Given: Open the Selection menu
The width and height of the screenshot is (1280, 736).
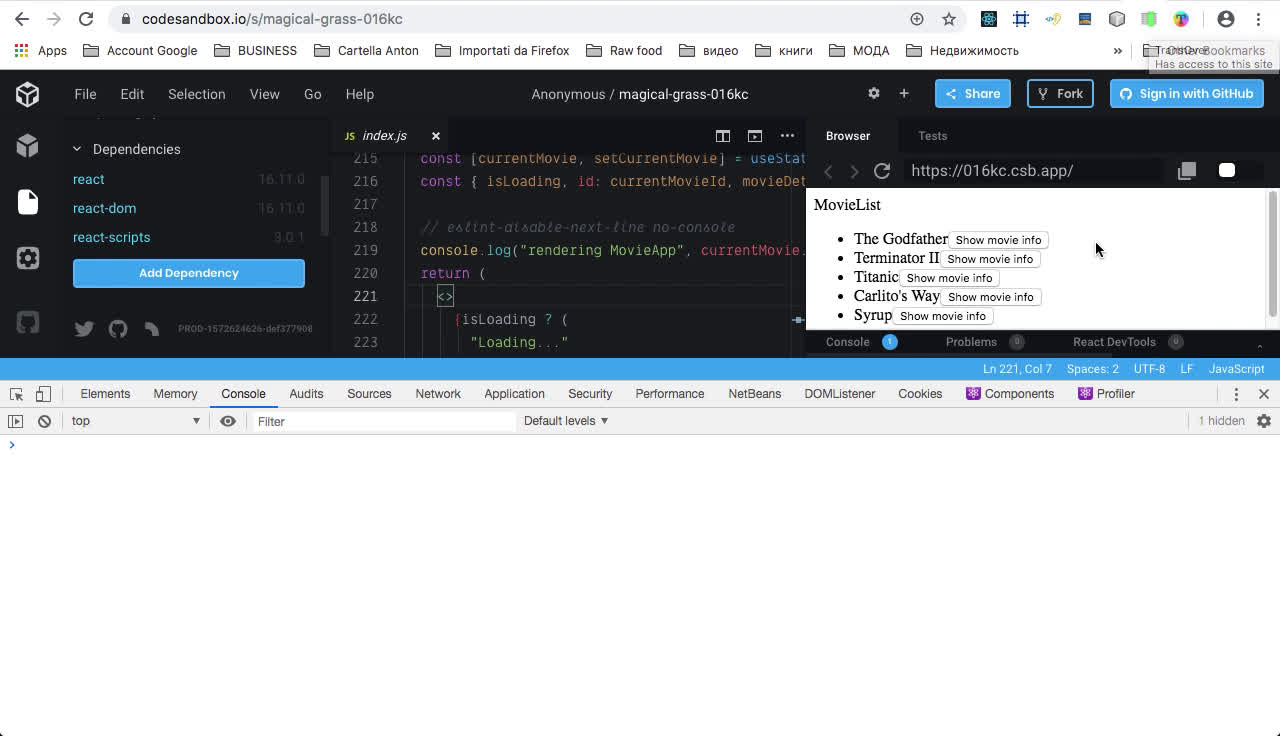Looking at the screenshot, I should tap(196, 94).
